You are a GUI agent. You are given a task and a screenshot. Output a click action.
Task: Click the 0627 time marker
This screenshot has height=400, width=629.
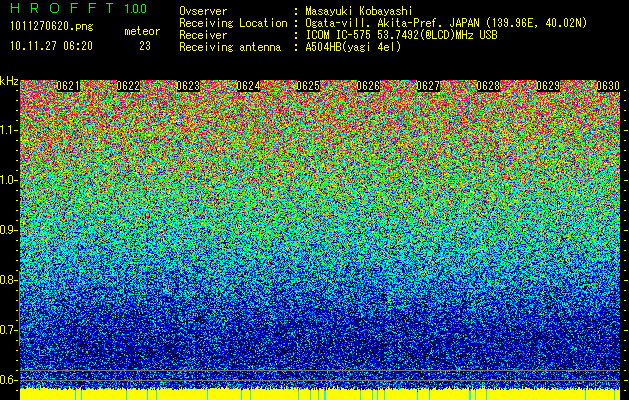point(428,86)
